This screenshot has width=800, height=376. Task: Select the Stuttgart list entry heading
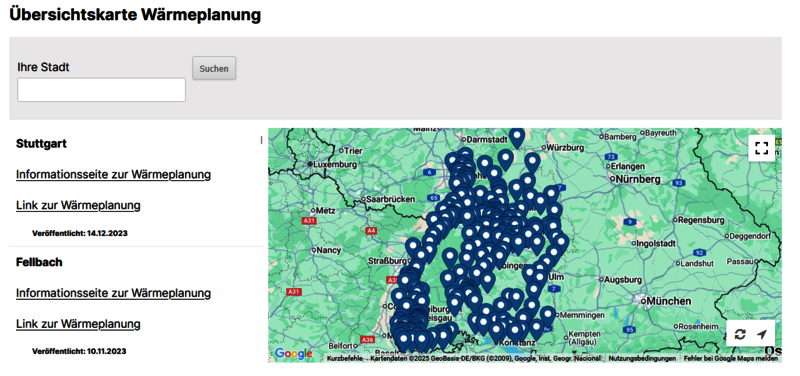pyautogui.click(x=41, y=144)
